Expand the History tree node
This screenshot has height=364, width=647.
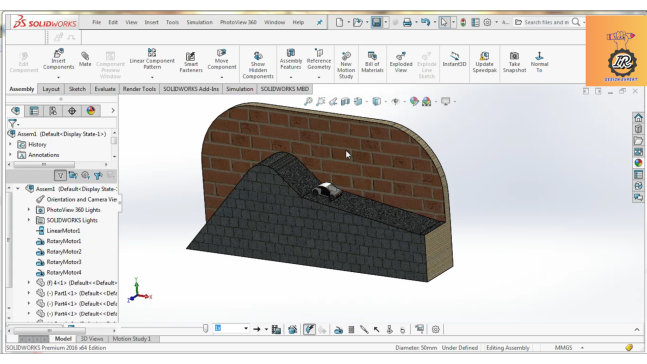pos(11,144)
